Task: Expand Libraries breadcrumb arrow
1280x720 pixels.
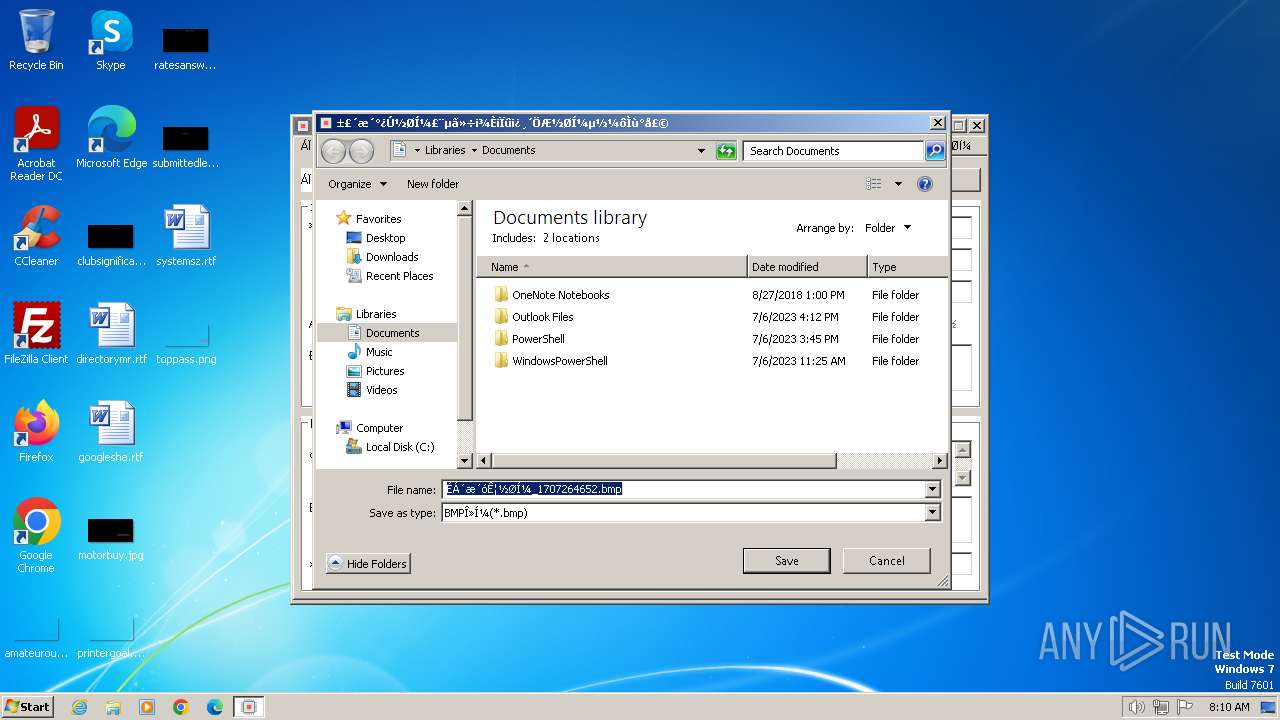Action: 475,150
